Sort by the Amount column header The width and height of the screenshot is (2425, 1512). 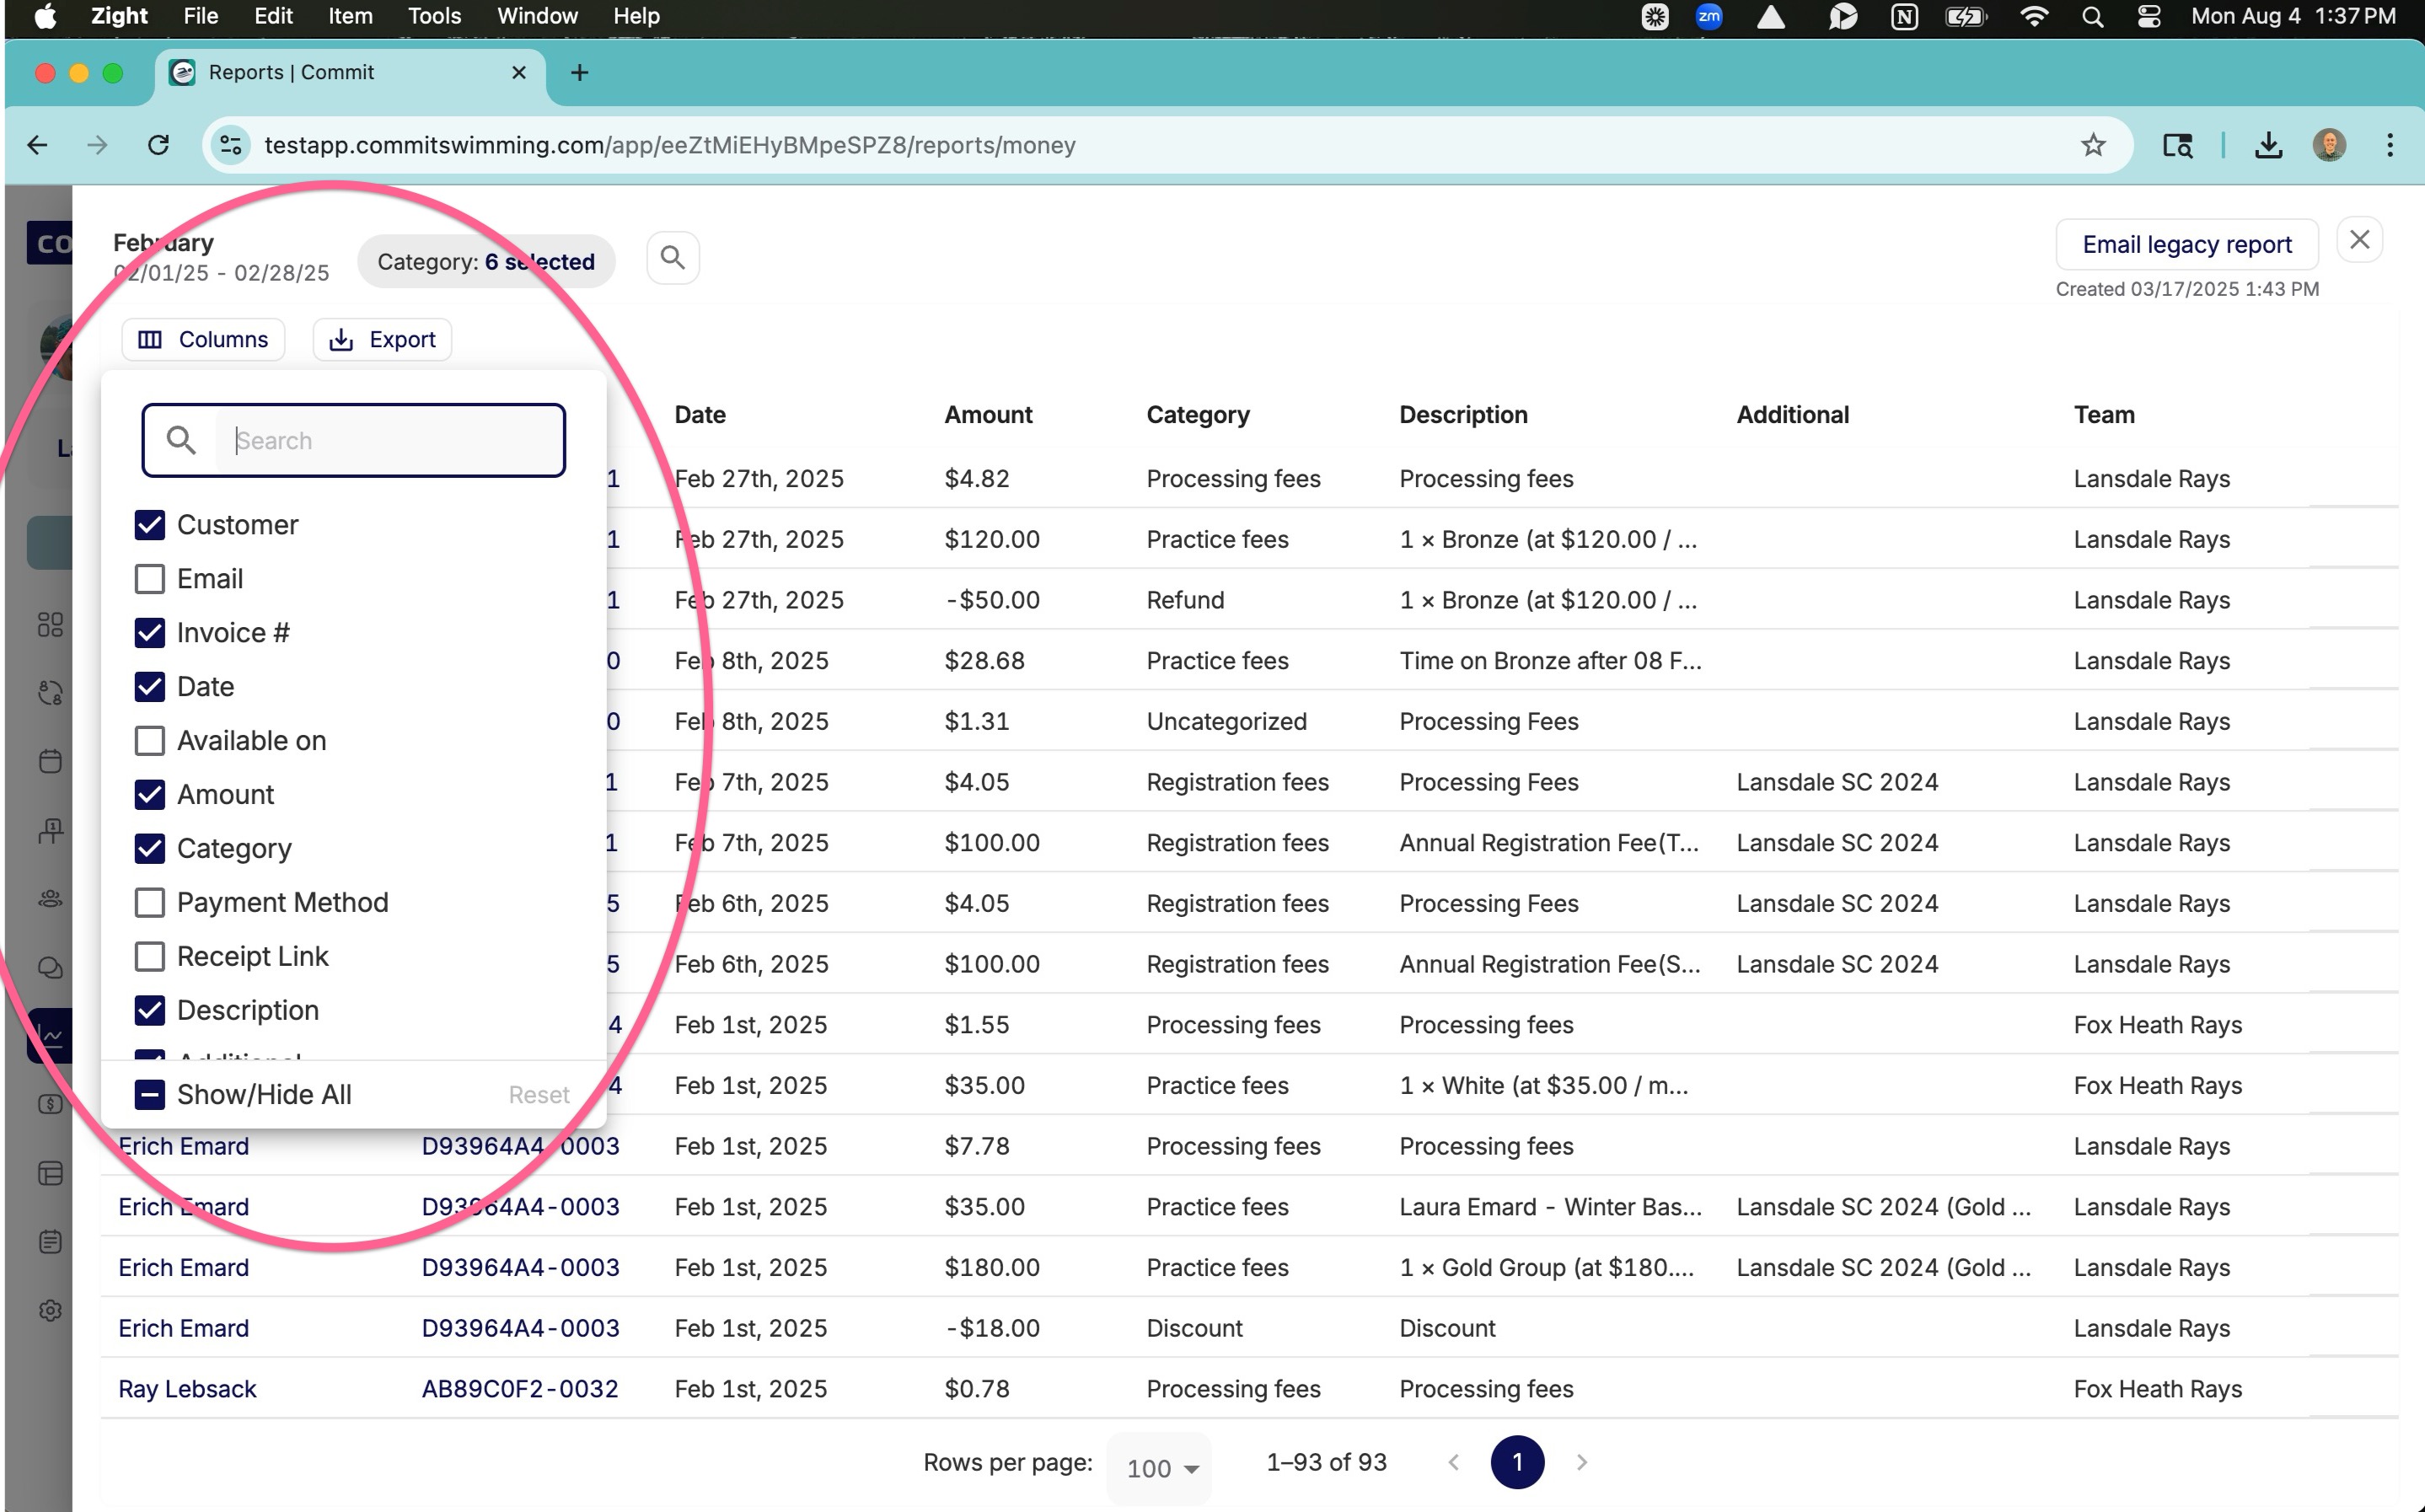click(x=988, y=415)
